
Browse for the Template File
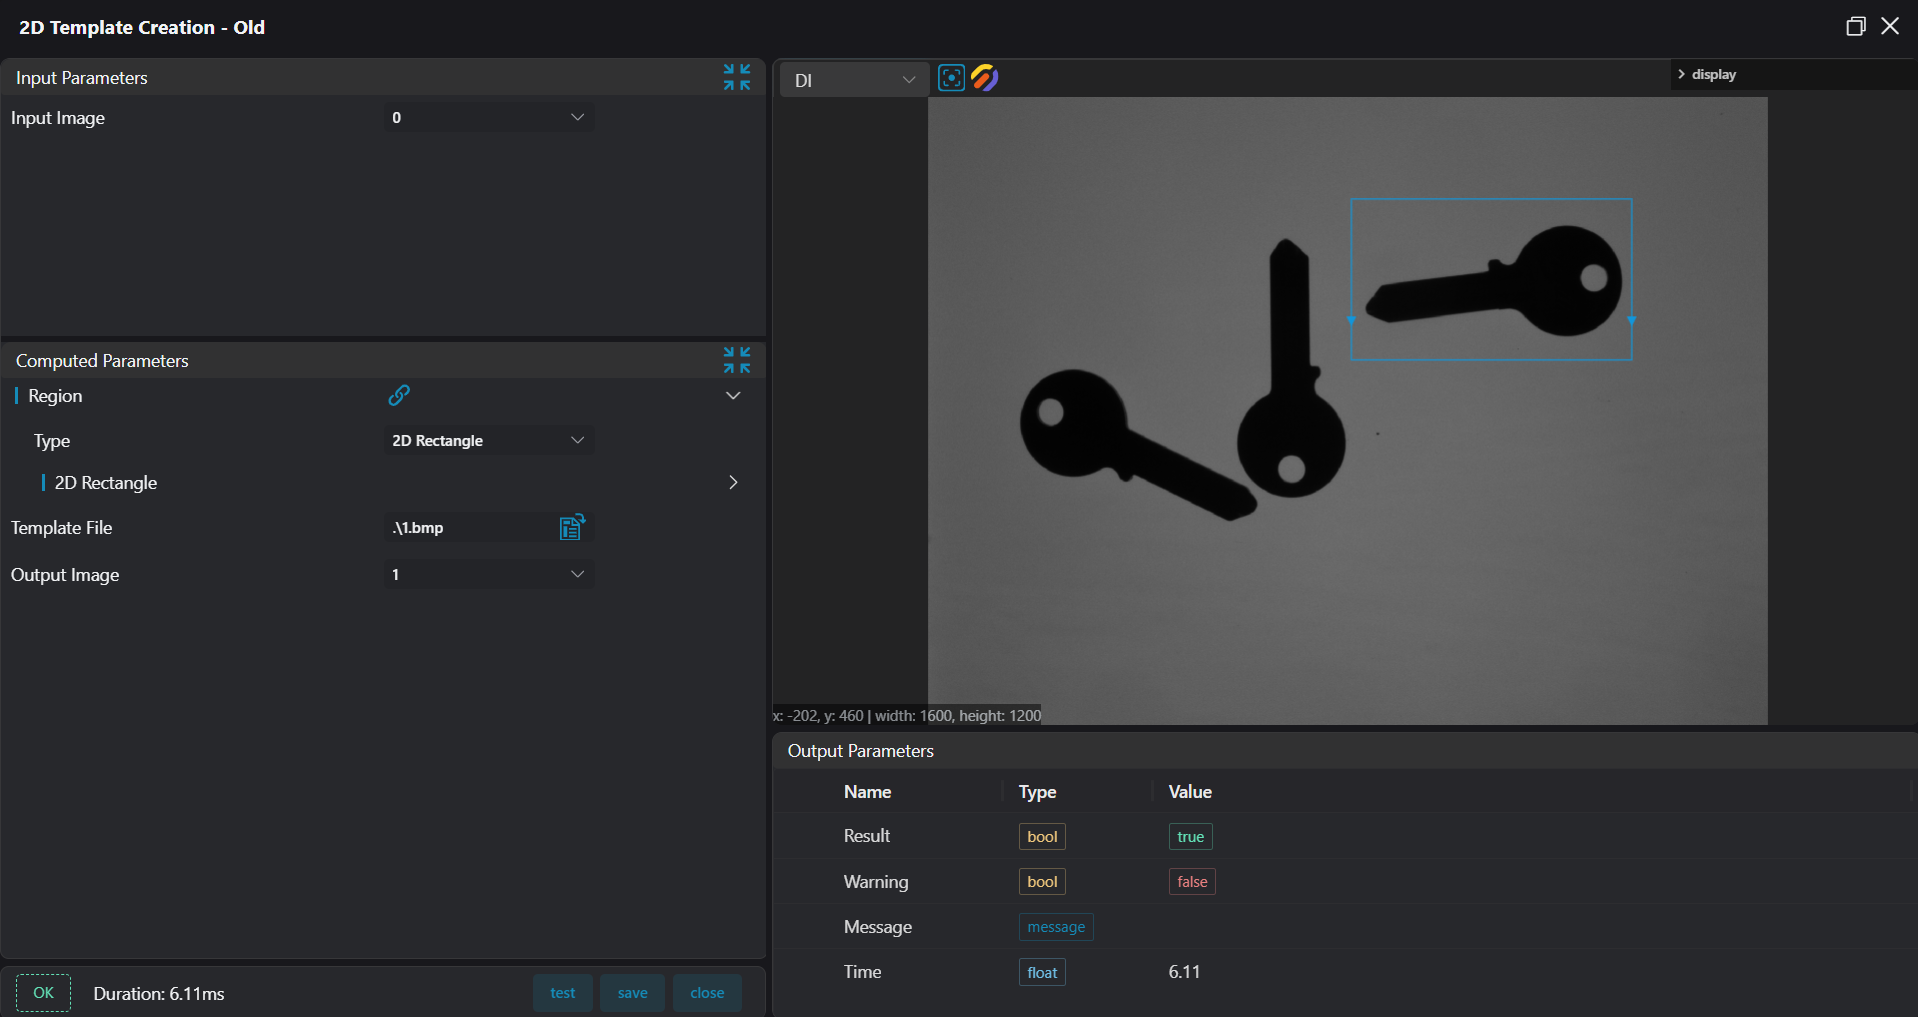(x=572, y=527)
